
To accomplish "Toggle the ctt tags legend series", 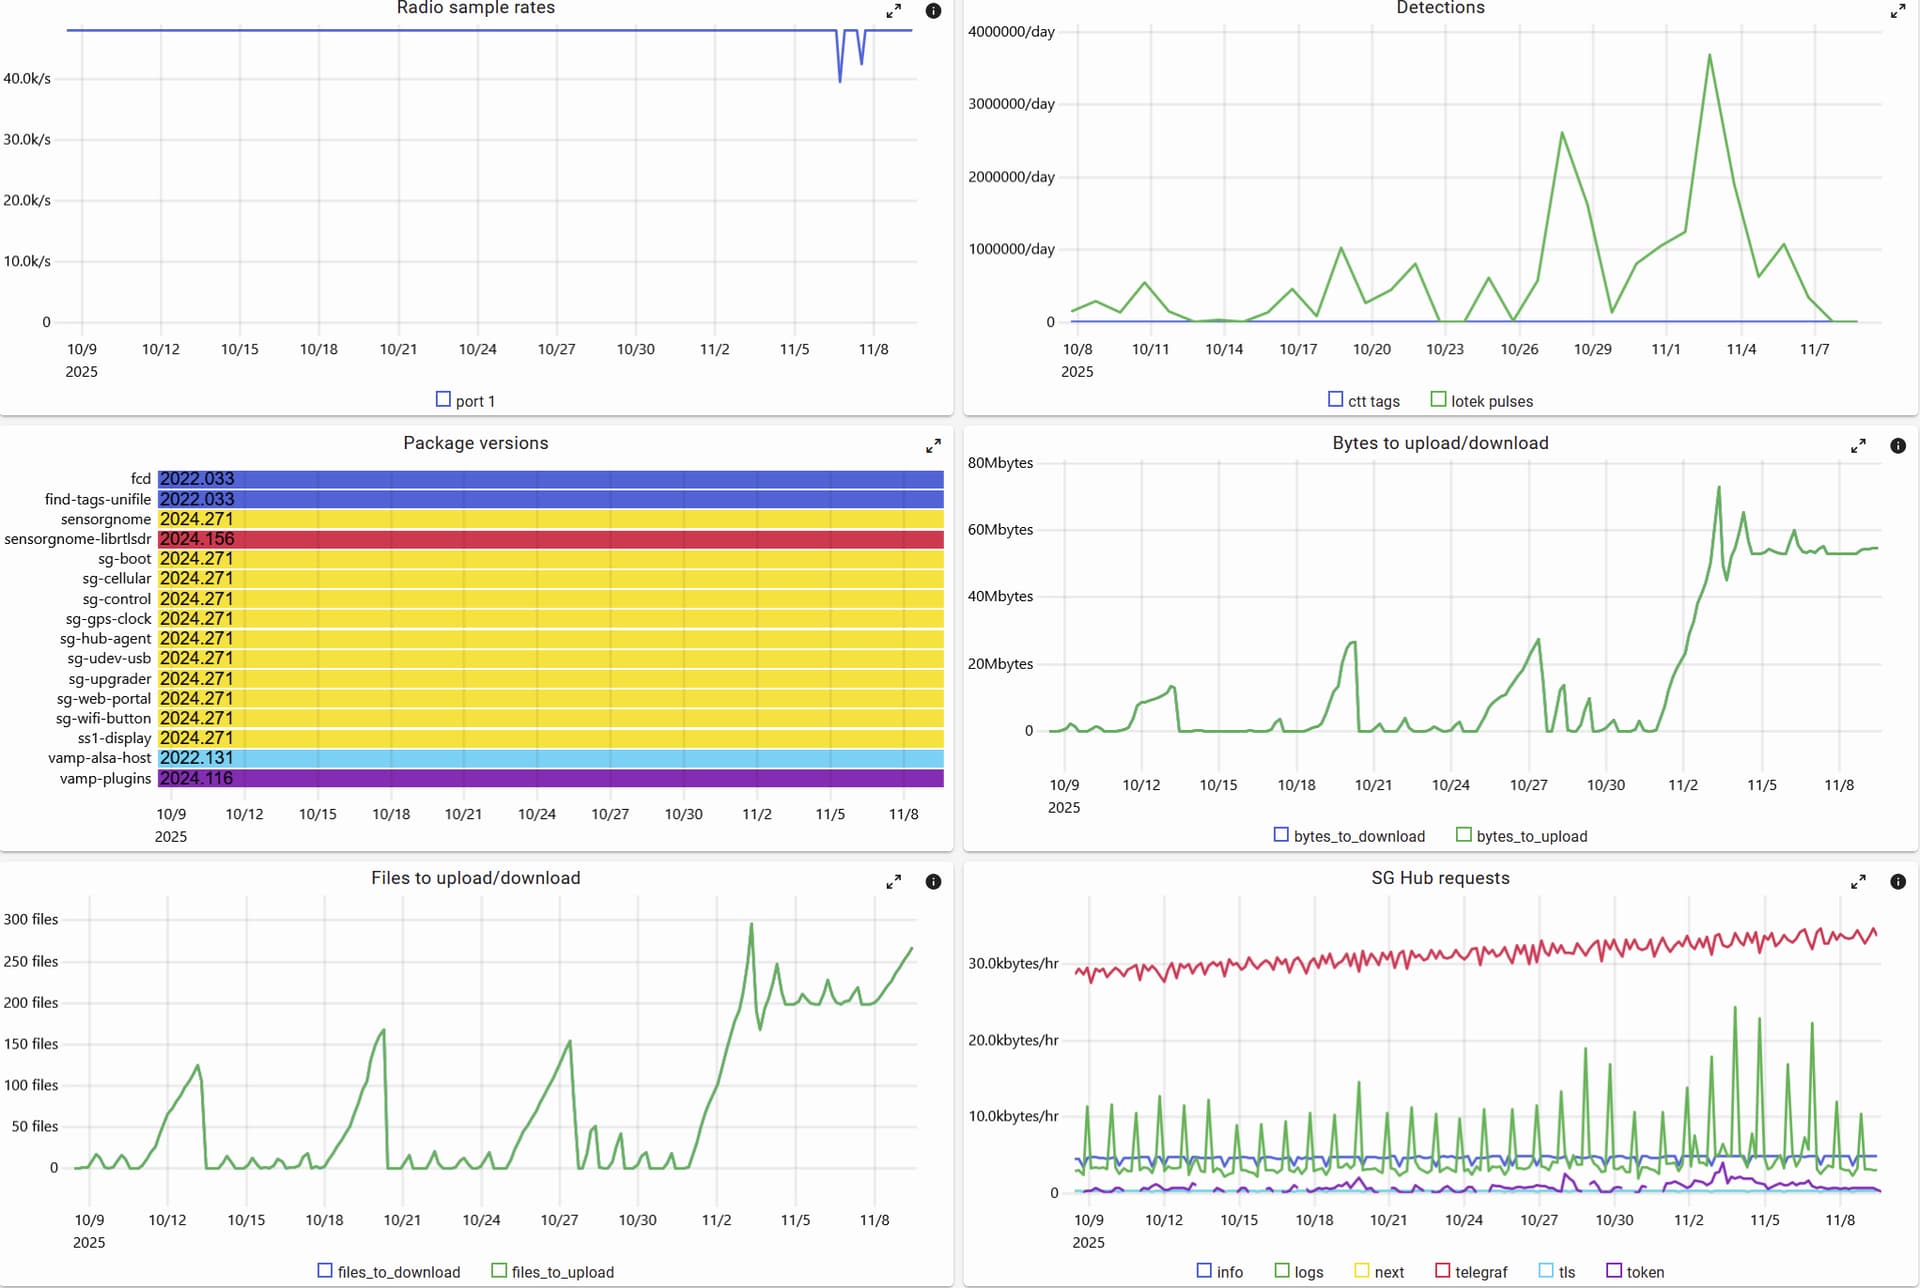I will point(1363,400).
